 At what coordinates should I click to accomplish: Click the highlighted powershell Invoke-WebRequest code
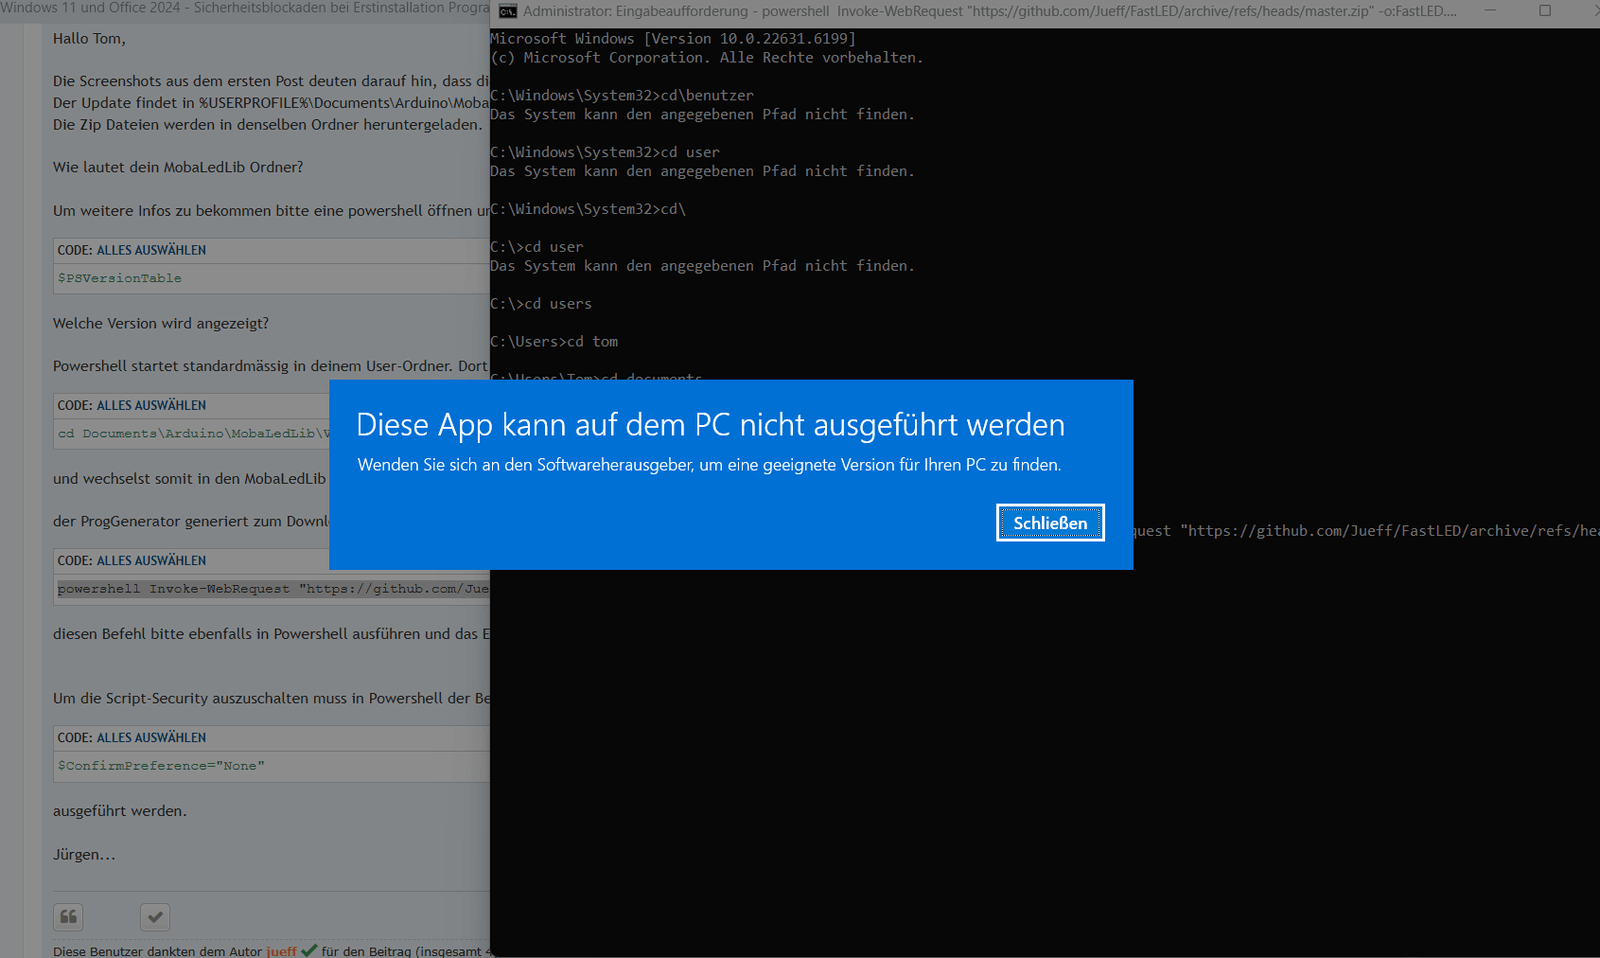272,589
